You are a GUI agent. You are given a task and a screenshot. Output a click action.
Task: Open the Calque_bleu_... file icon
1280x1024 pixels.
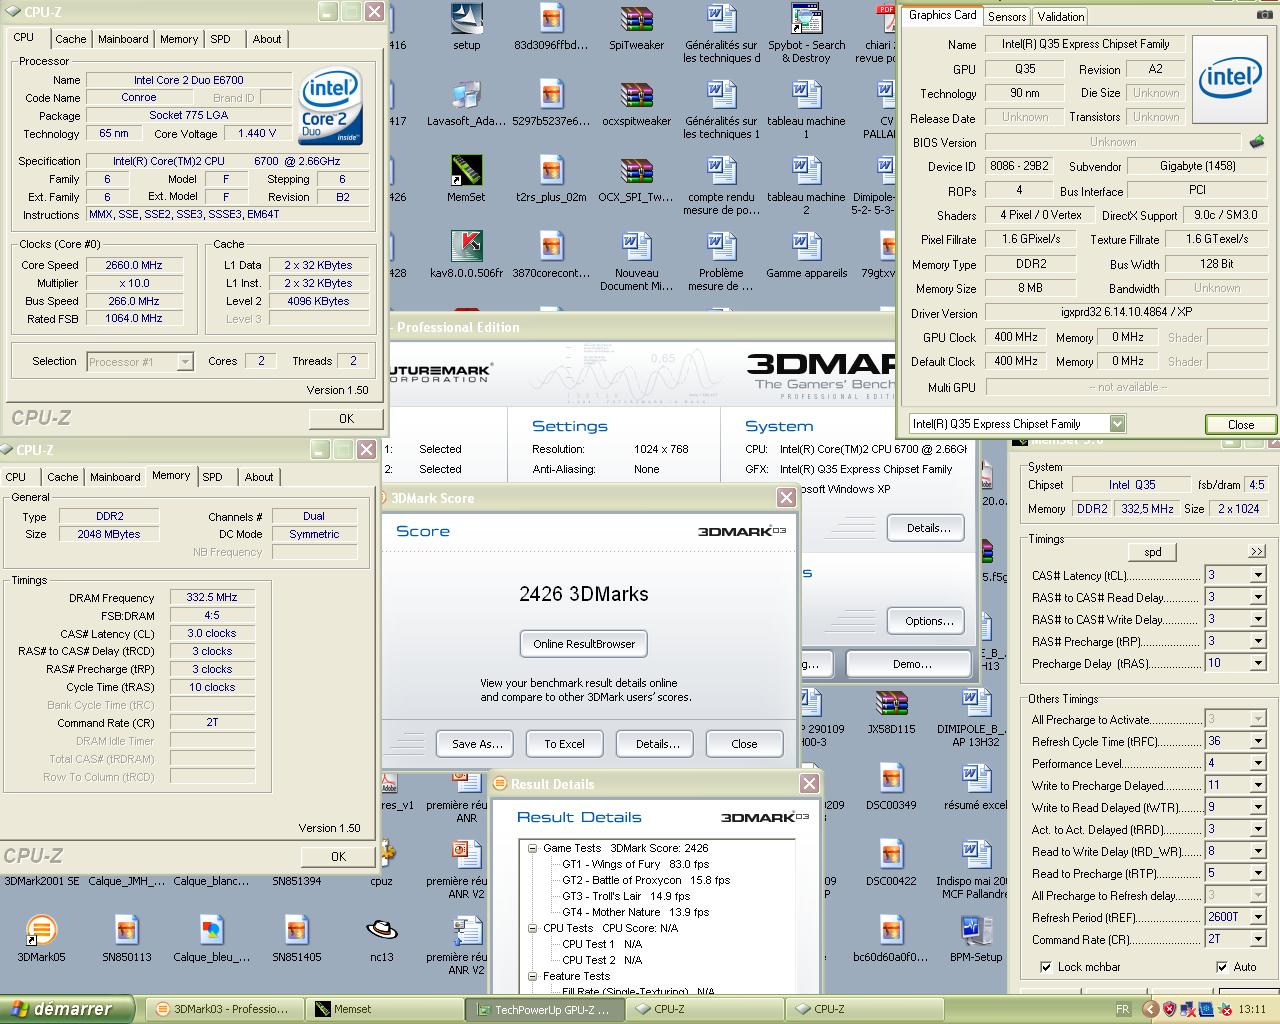click(x=211, y=931)
